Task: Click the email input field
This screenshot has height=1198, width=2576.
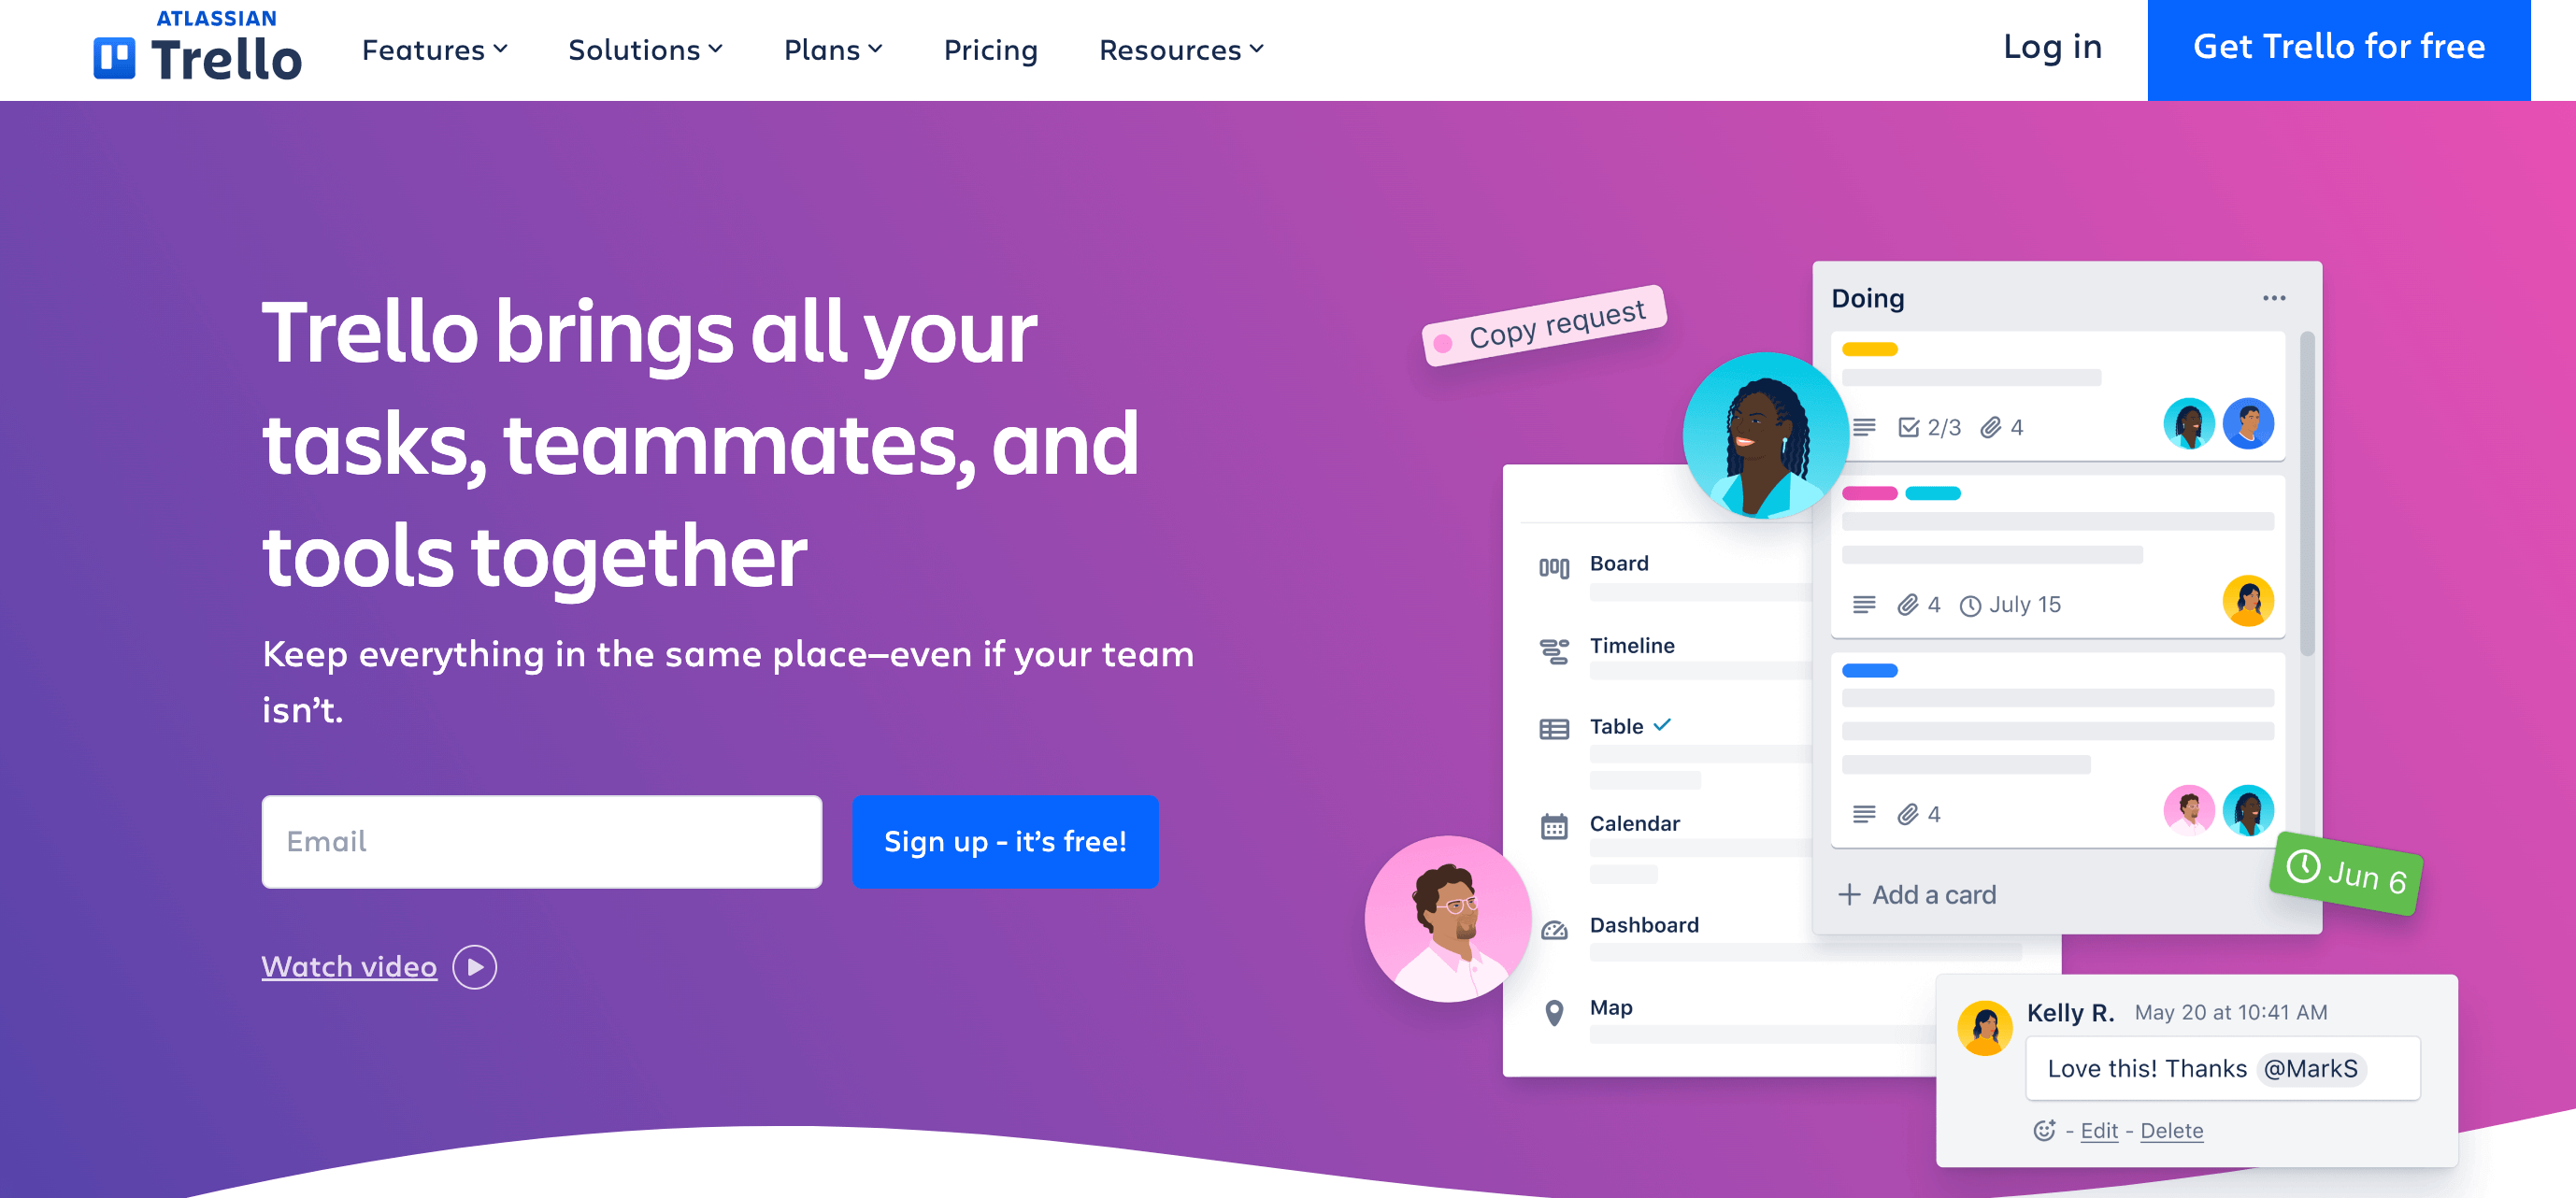Action: pos(542,840)
